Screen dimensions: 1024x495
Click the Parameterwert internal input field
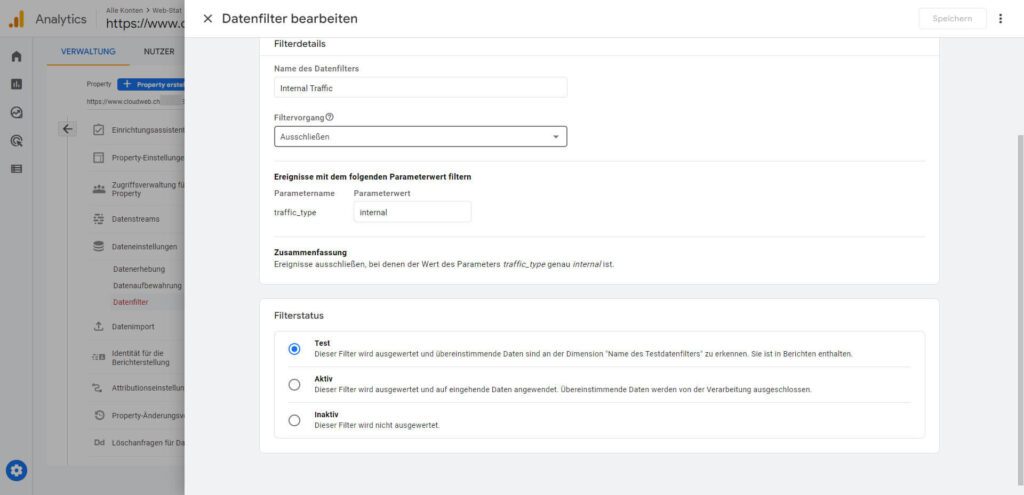(412, 212)
